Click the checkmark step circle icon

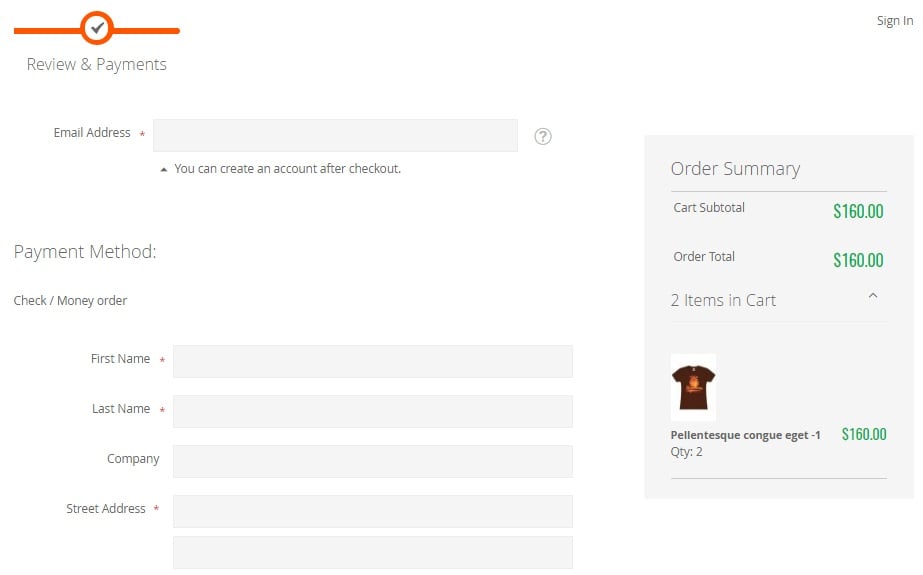click(x=97, y=28)
